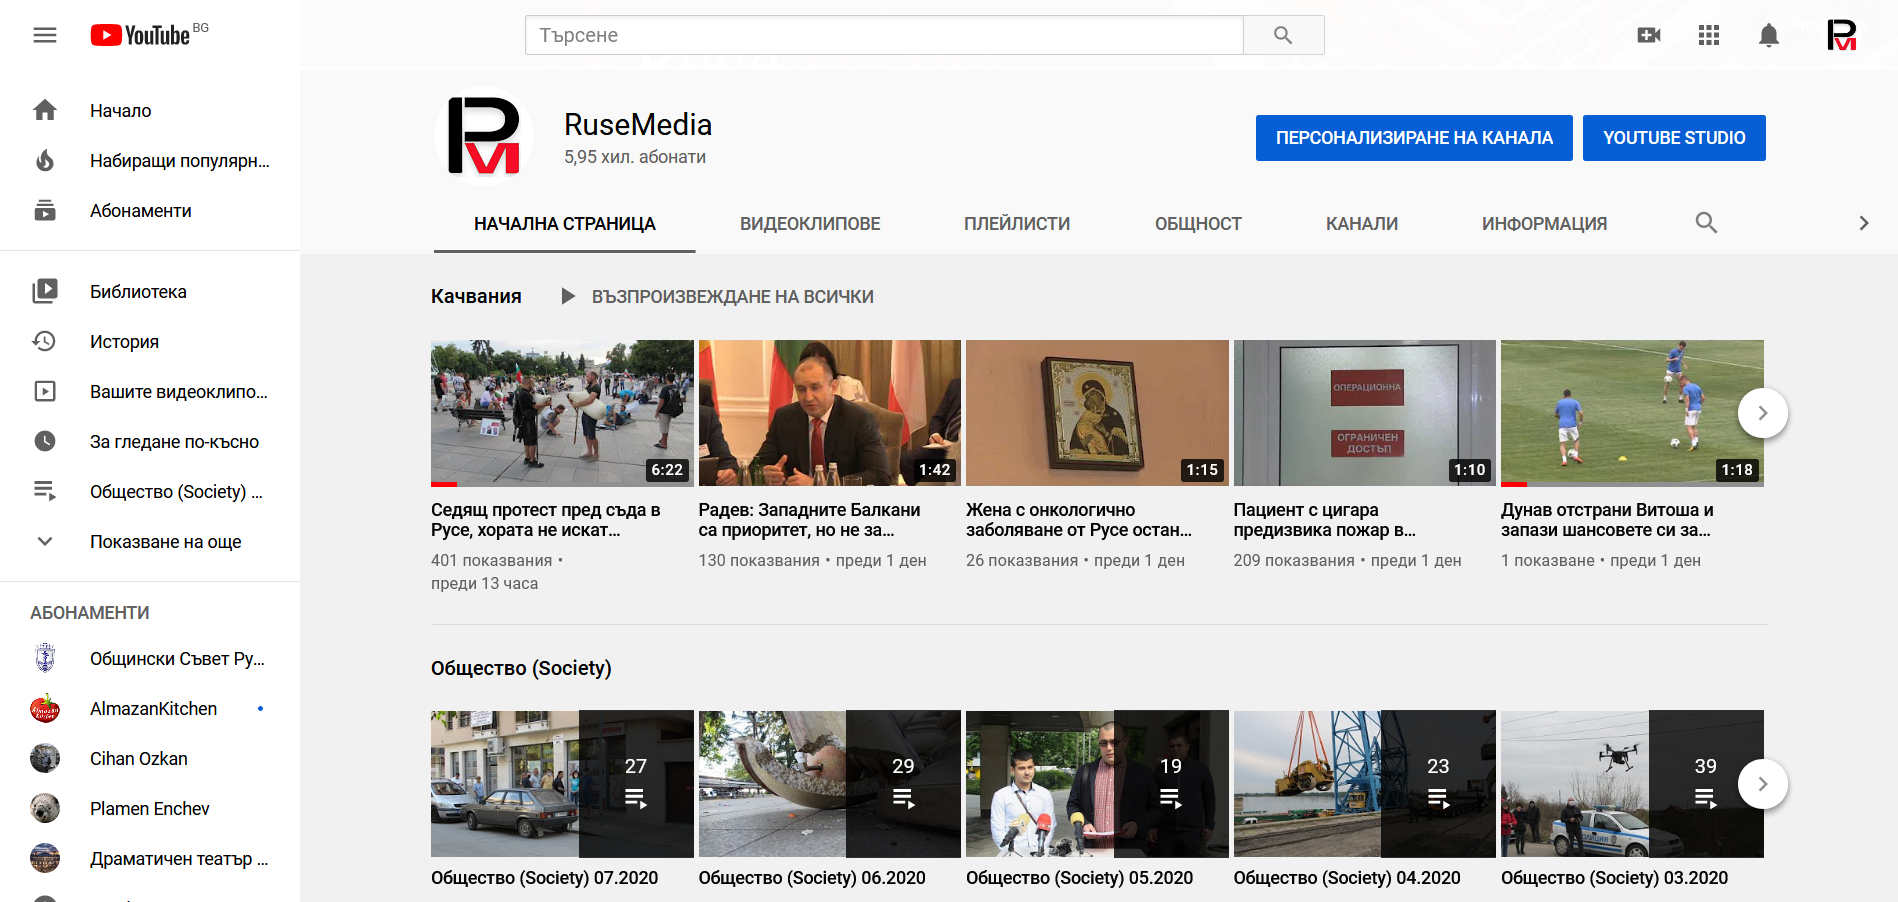Open Общество (Society) 07.2020 playlist thumbnail
Image resolution: width=1898 pixels, height=902 pixels.
click(x=562, y=784)
